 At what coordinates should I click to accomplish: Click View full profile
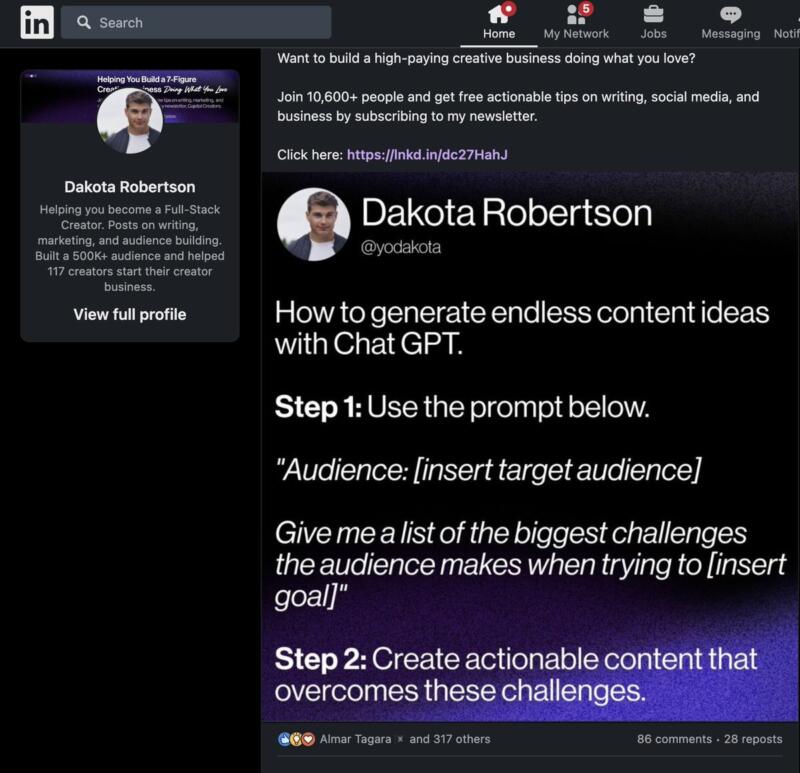tap(130, 314)
